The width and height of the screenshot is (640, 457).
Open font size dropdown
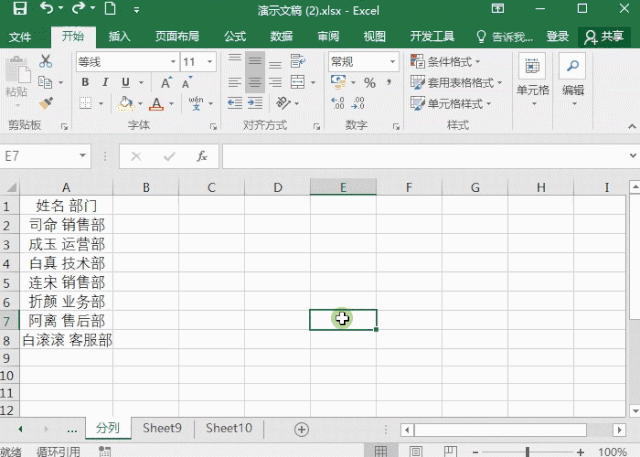pos(210,62)
